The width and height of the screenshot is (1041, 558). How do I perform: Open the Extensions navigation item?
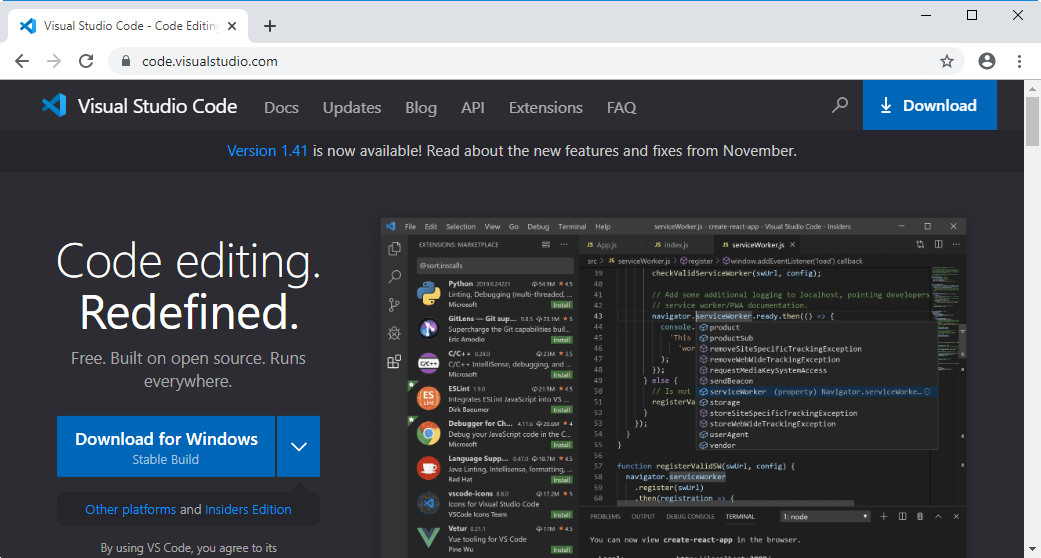click(x=546, y=108)
